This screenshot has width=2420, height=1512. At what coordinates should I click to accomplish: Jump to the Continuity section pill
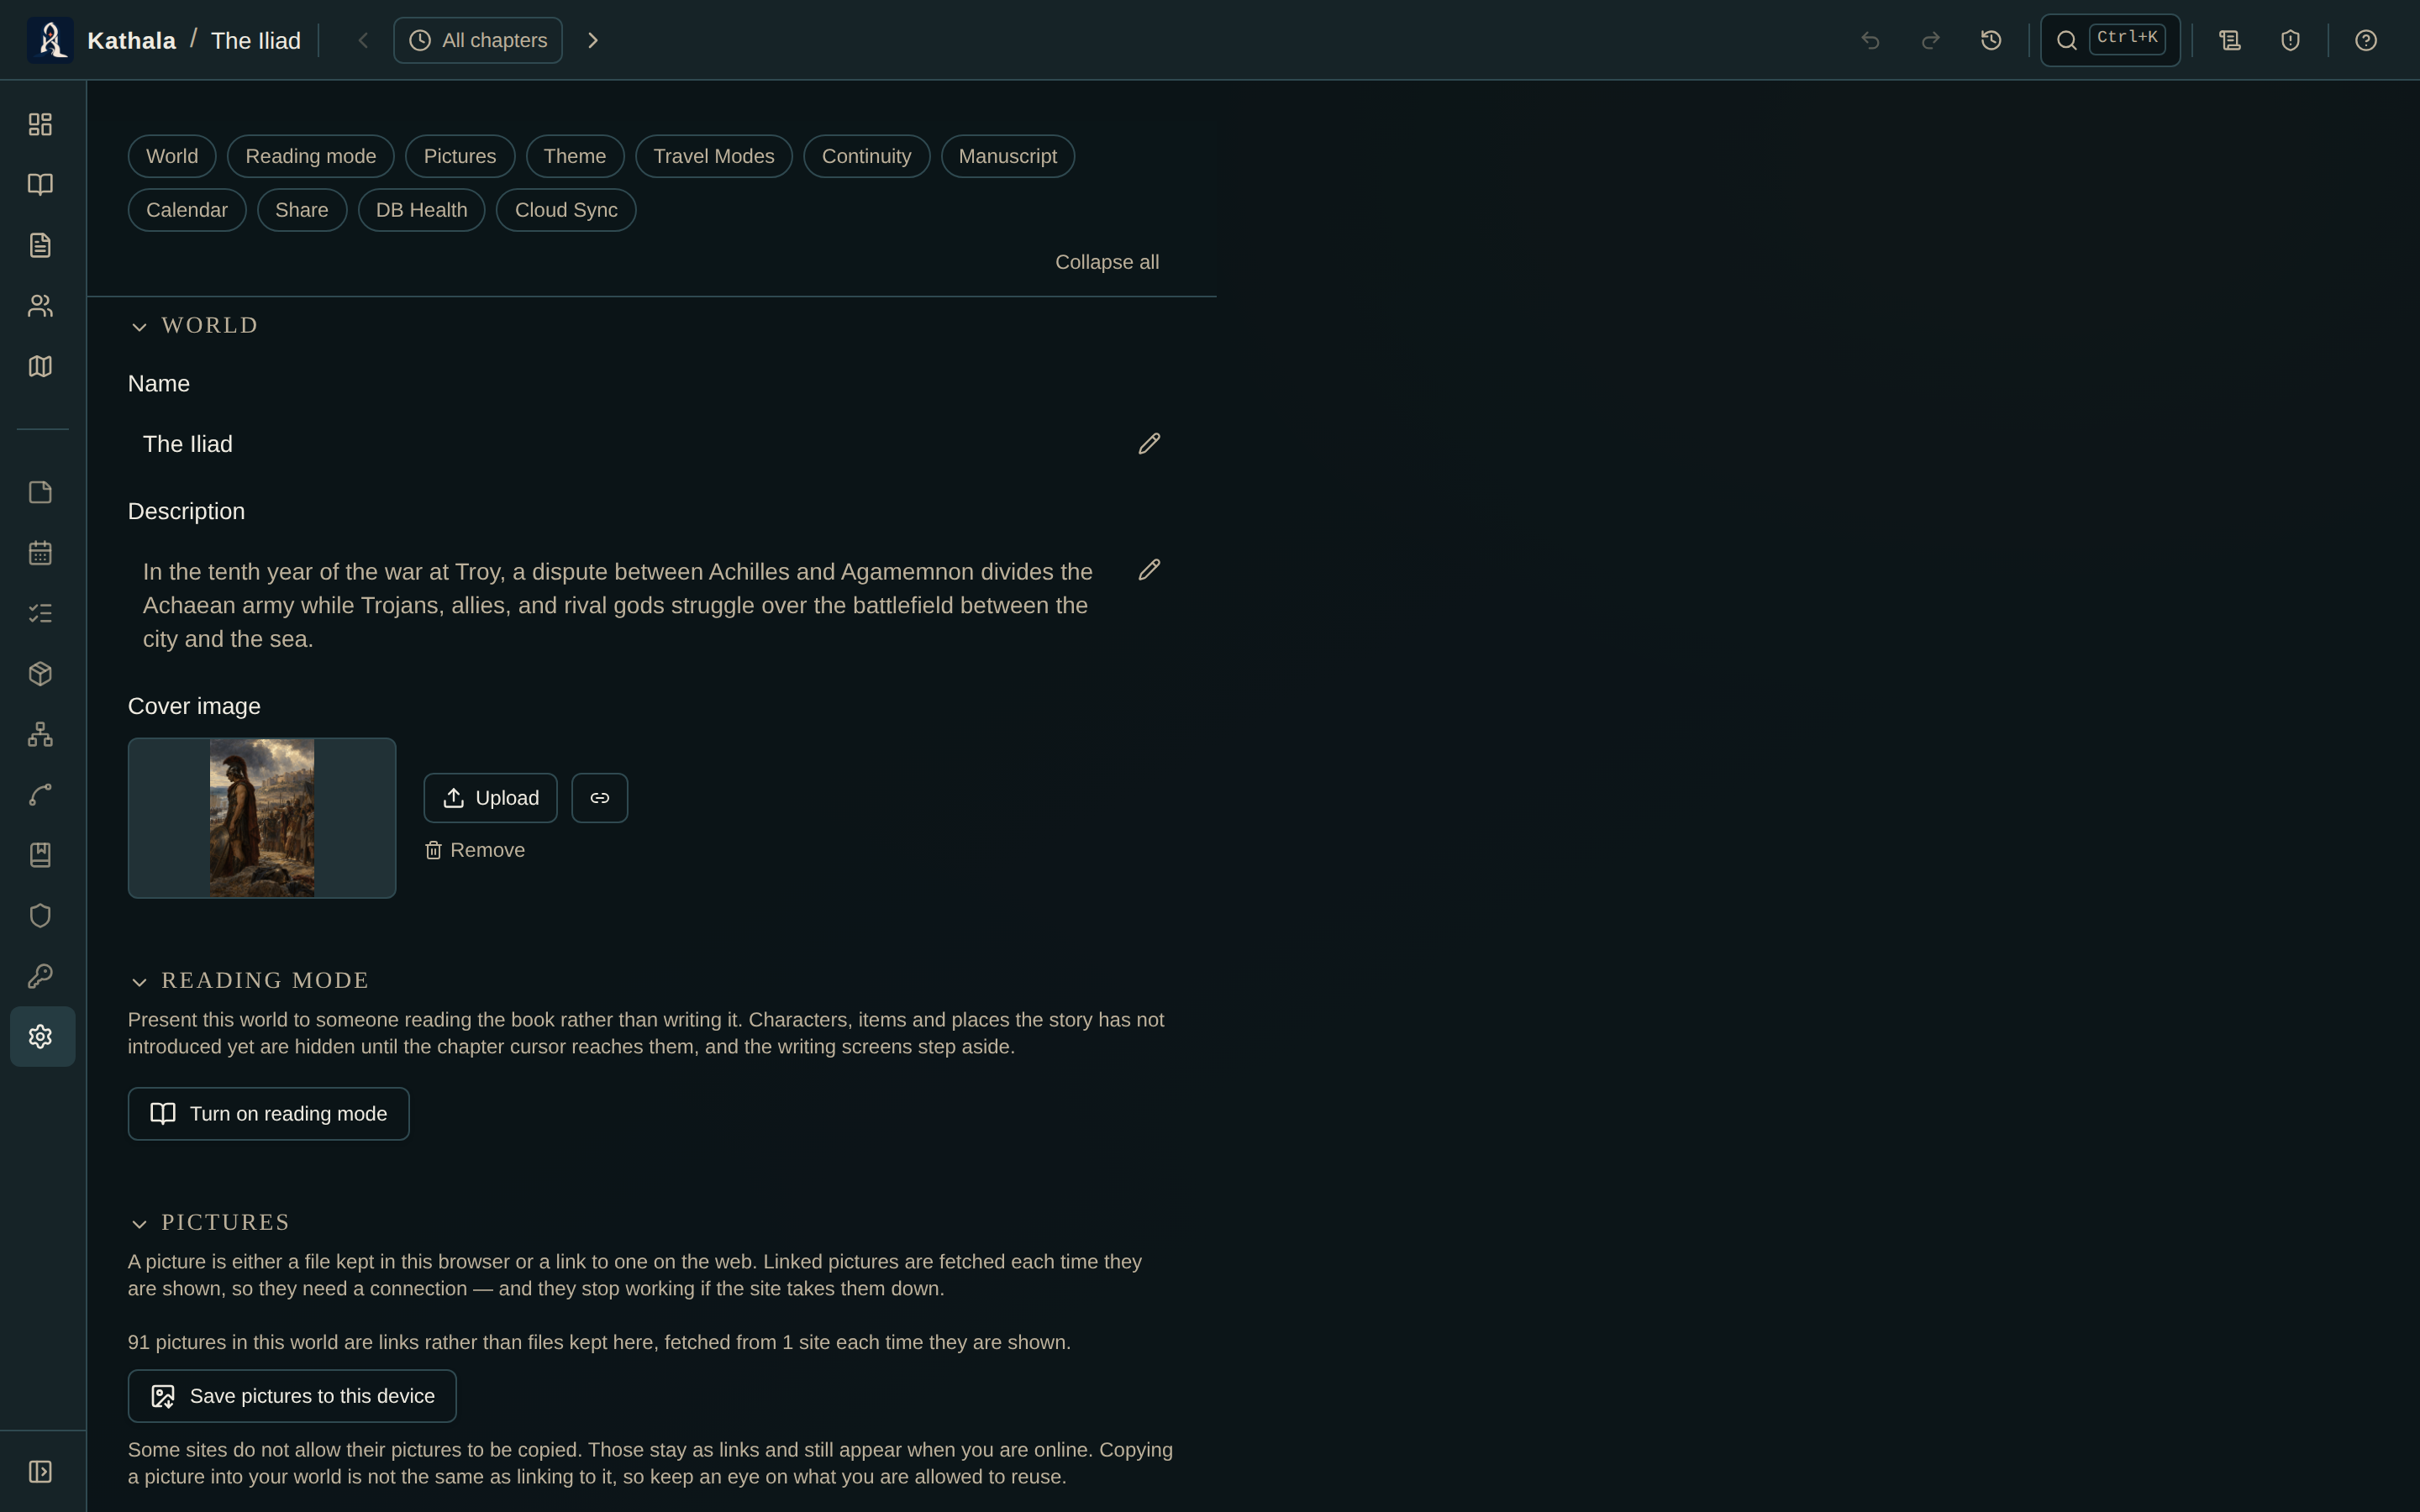coord(866,156)
